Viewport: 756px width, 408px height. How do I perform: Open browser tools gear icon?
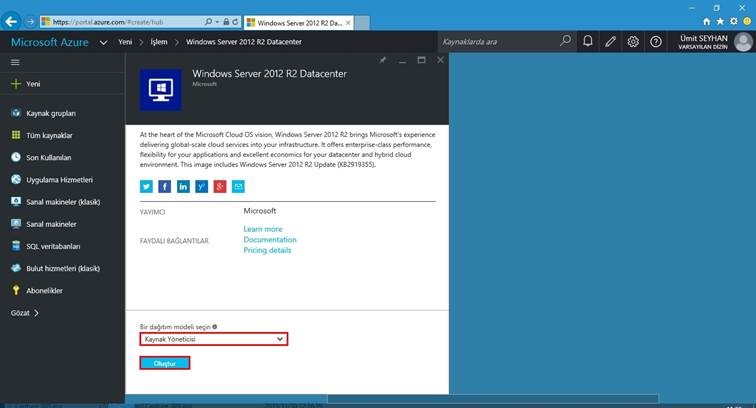(733, 22)
